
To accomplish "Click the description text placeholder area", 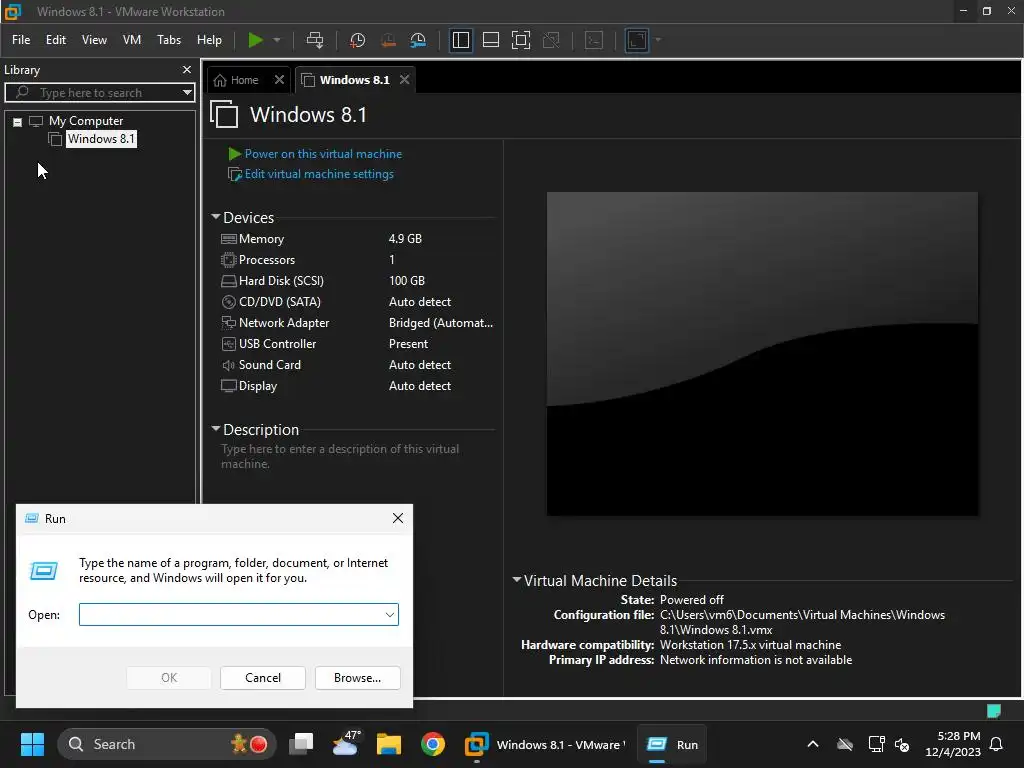I will [340, 456].
